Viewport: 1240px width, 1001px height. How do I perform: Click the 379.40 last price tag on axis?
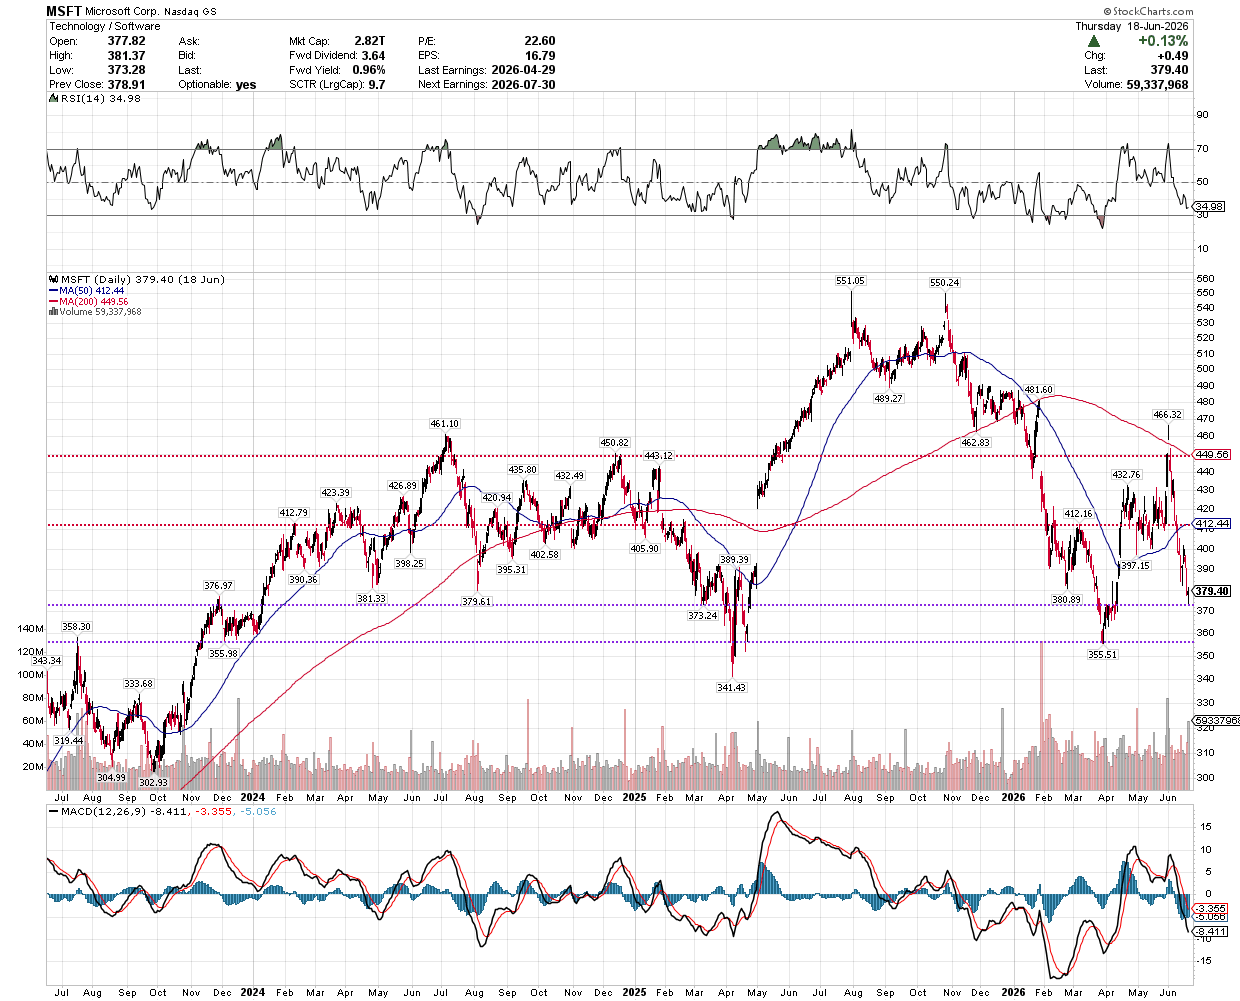coord(1212,591)
